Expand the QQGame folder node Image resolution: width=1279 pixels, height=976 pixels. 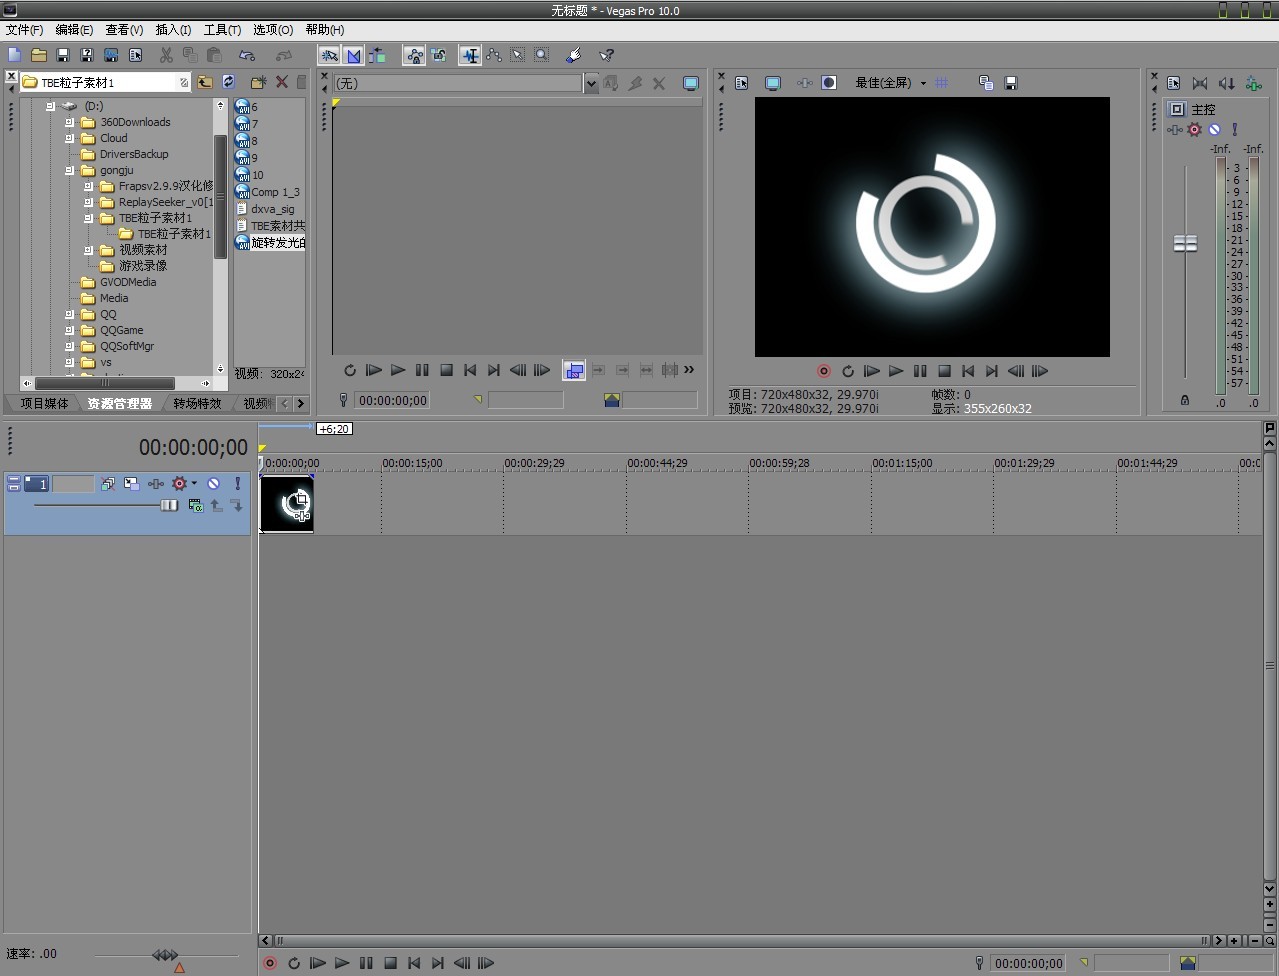[70, 330]
